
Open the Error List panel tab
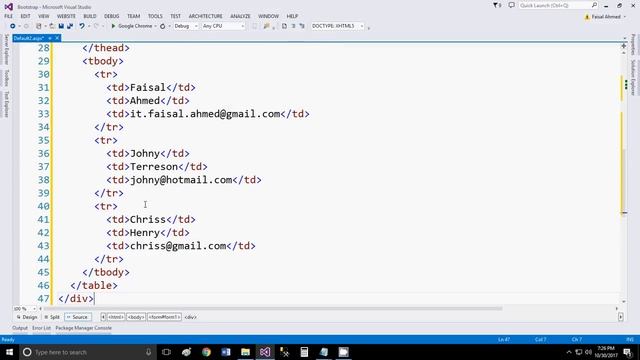[42, 328]
